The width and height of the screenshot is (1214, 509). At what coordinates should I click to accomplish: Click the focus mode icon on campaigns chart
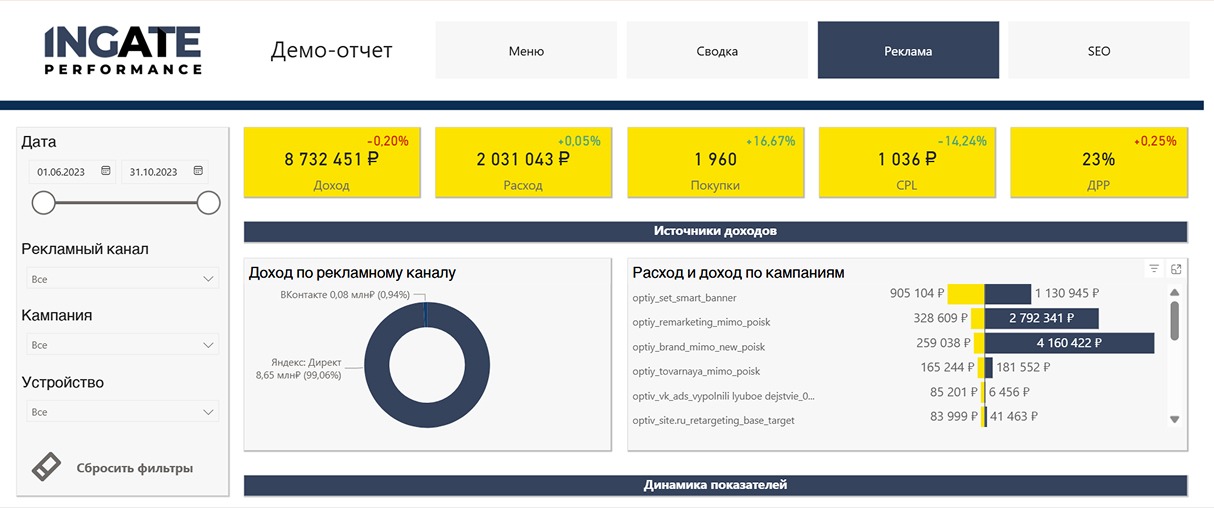(x=1176, y=269)
